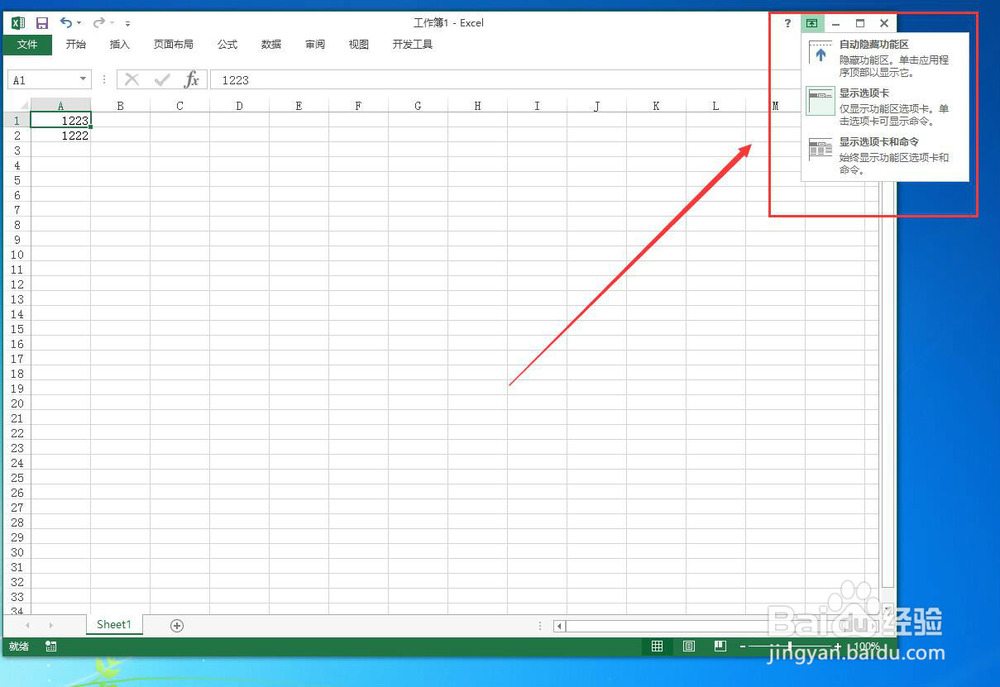Click the Name Box showing A1
Screen dimensions: 1000x687
point(42,80)
